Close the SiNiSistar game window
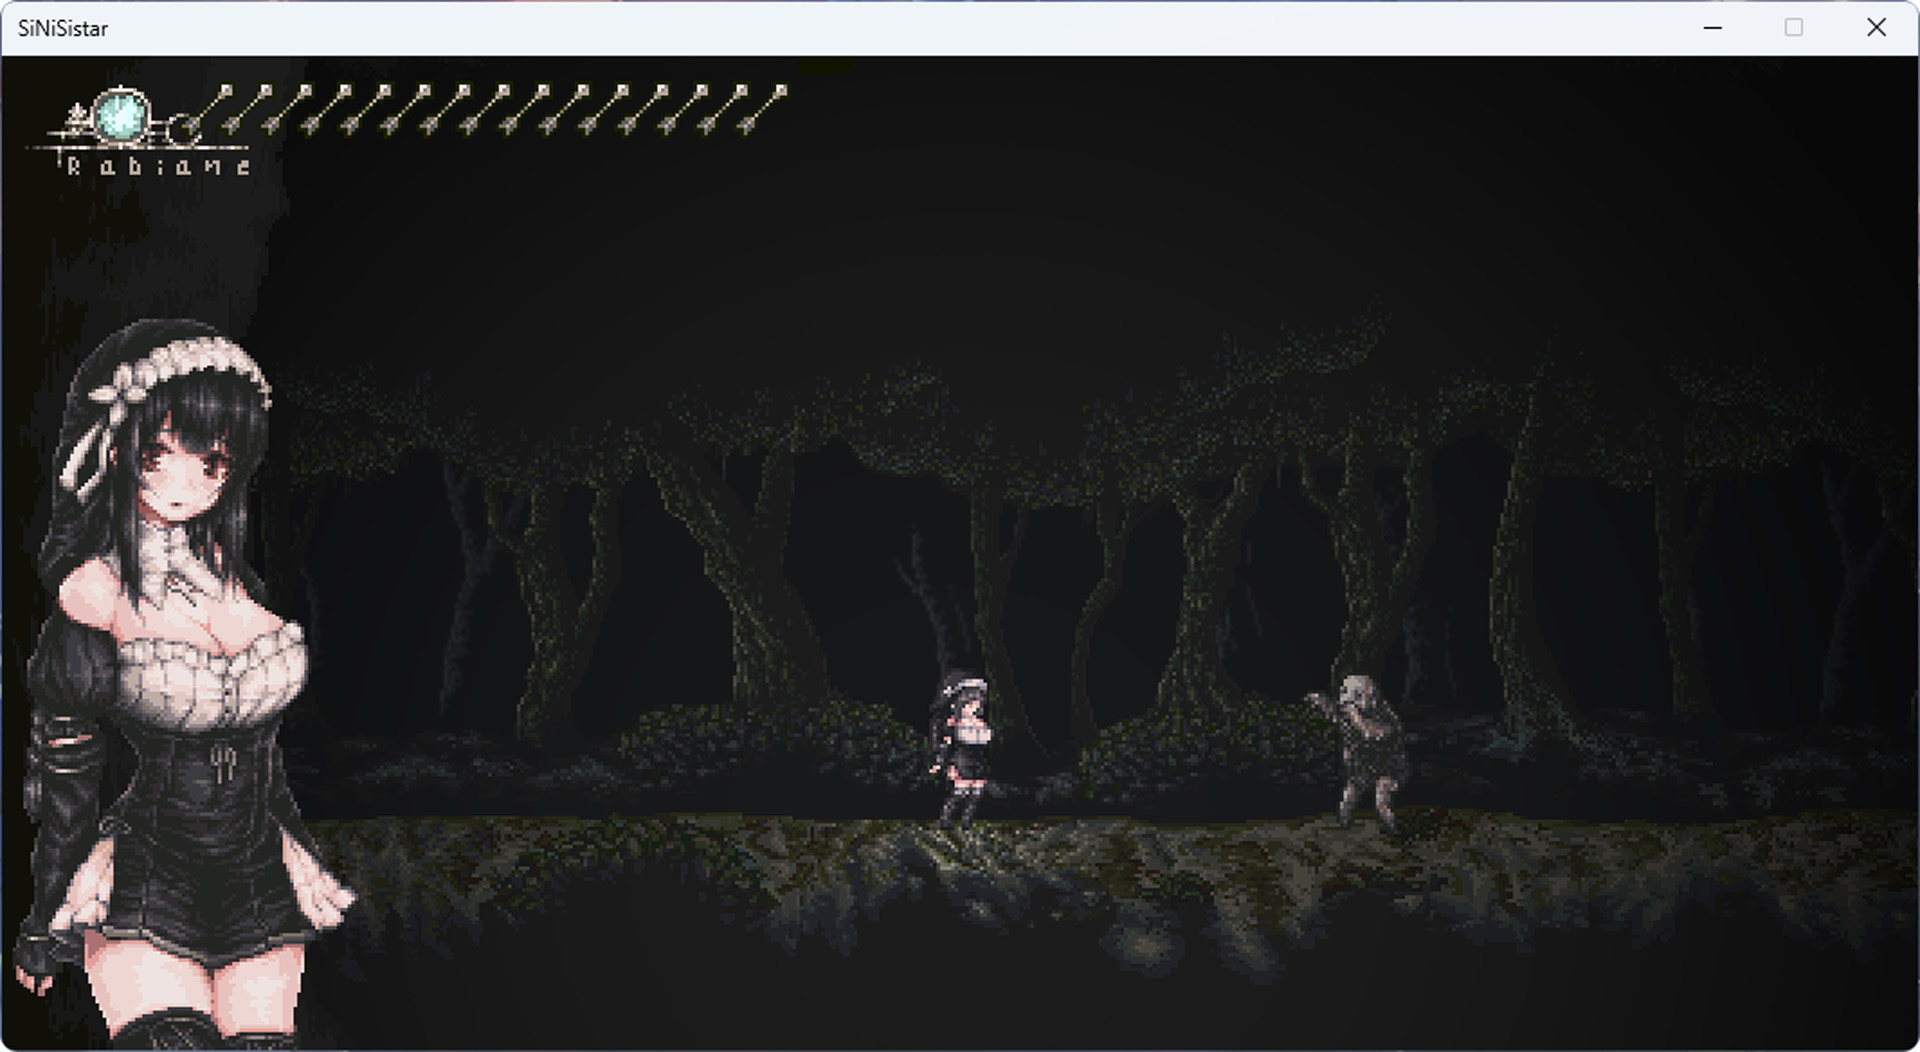Image resolution: width=1920 pixels, height=1052 pixels. (x=1876, y=28)
